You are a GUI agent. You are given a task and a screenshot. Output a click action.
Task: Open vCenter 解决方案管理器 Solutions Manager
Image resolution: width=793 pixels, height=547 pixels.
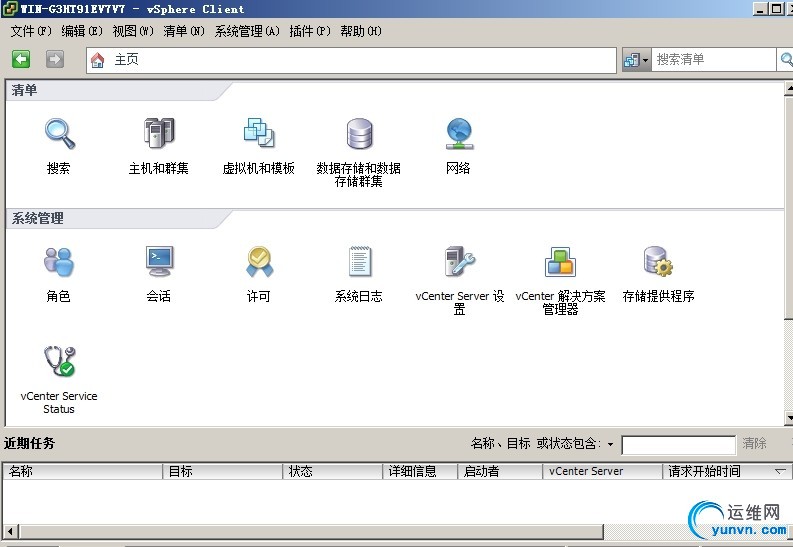560,280
